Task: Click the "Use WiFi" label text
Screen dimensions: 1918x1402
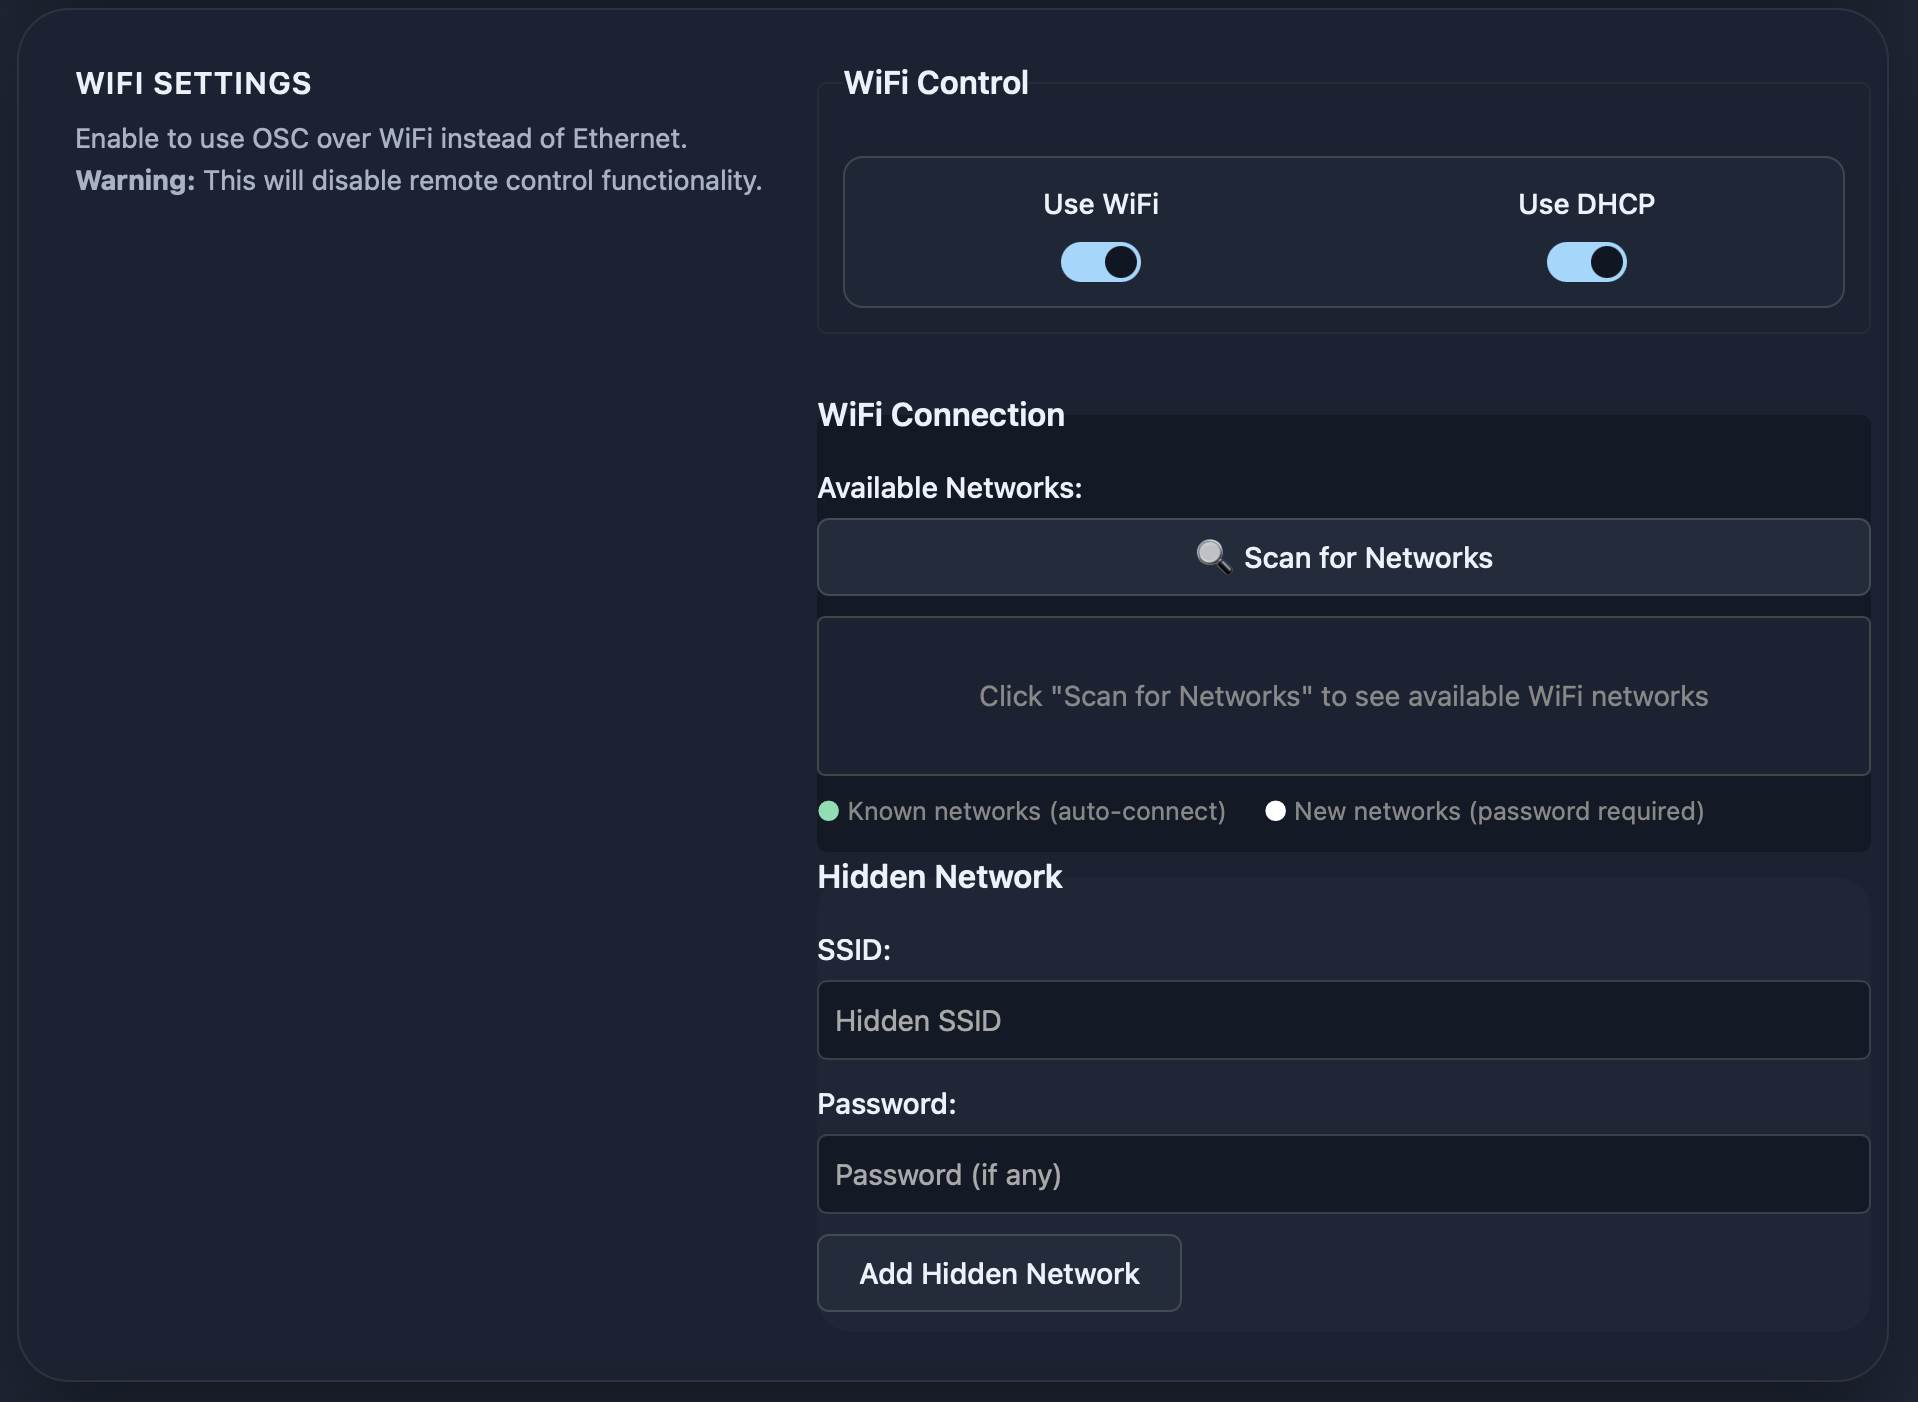Action: pyautogui.click(x=1100, y=204)
